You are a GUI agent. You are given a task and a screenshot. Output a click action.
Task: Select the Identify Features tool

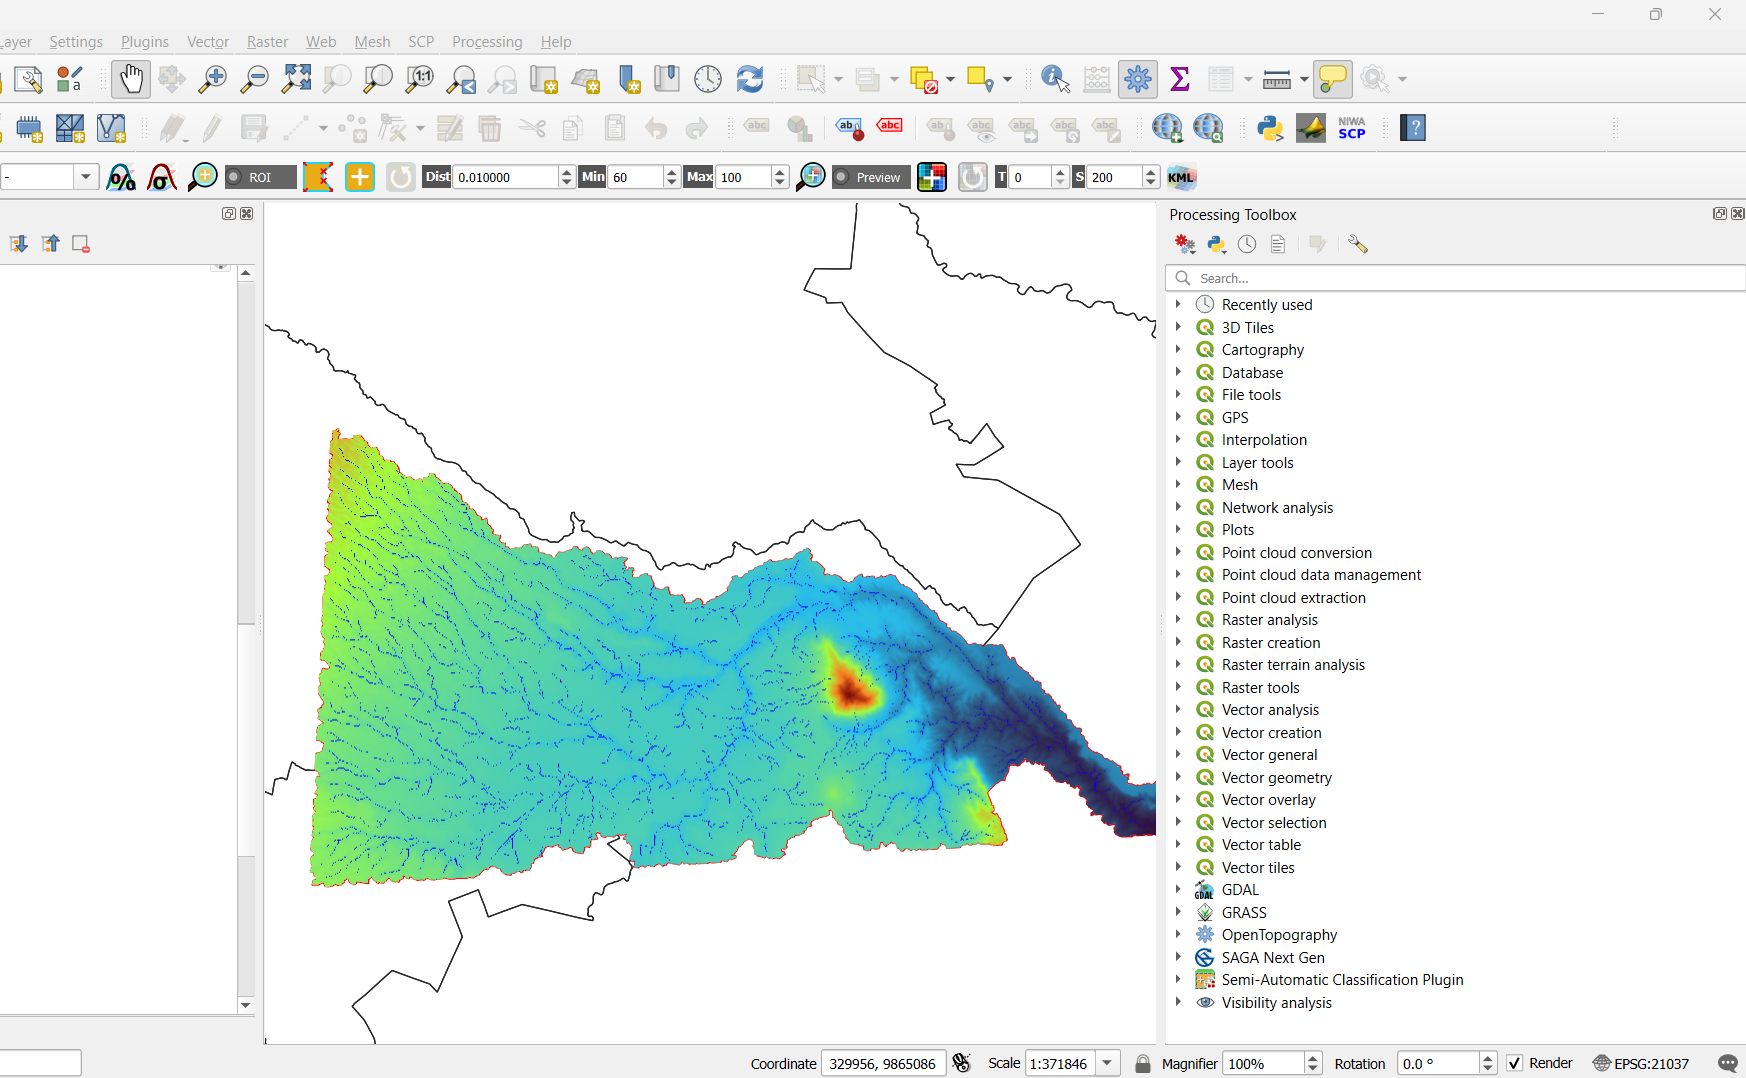[x=1055, y=79]
